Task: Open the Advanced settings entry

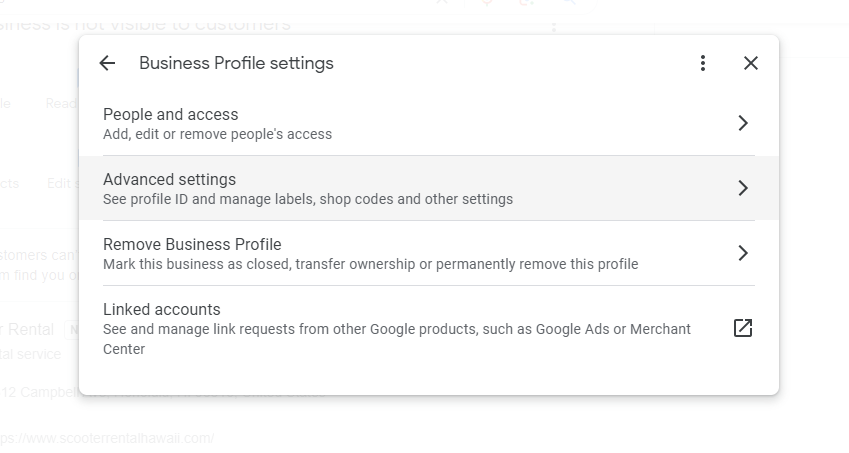Action: coord(429,188)
